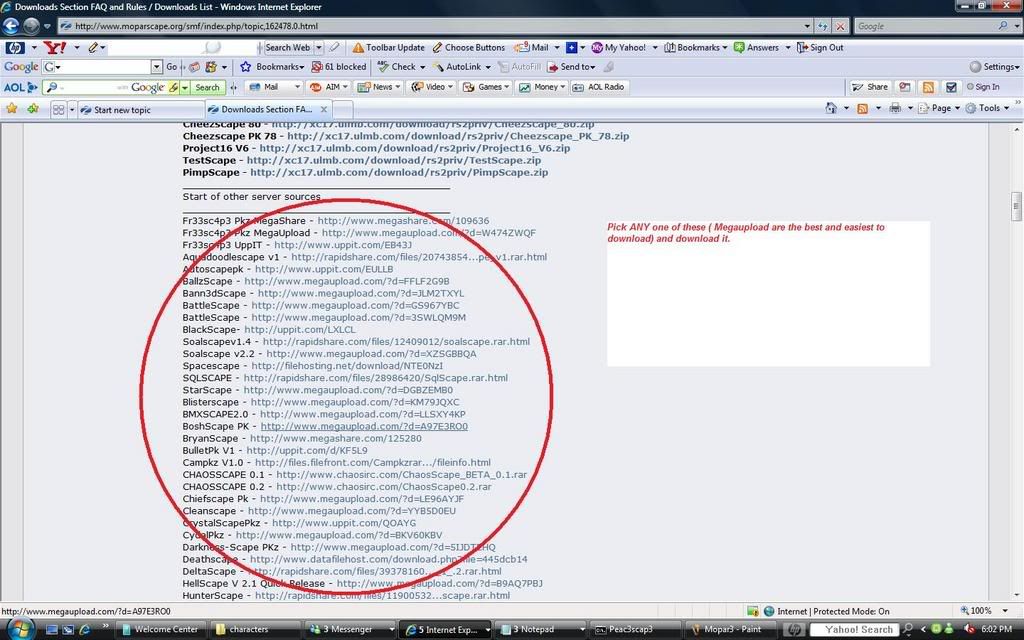The width and height of the screenshot is (1024, 640).
Task: Click the Favorites Center star icon
Action: [x=11, y=109]
